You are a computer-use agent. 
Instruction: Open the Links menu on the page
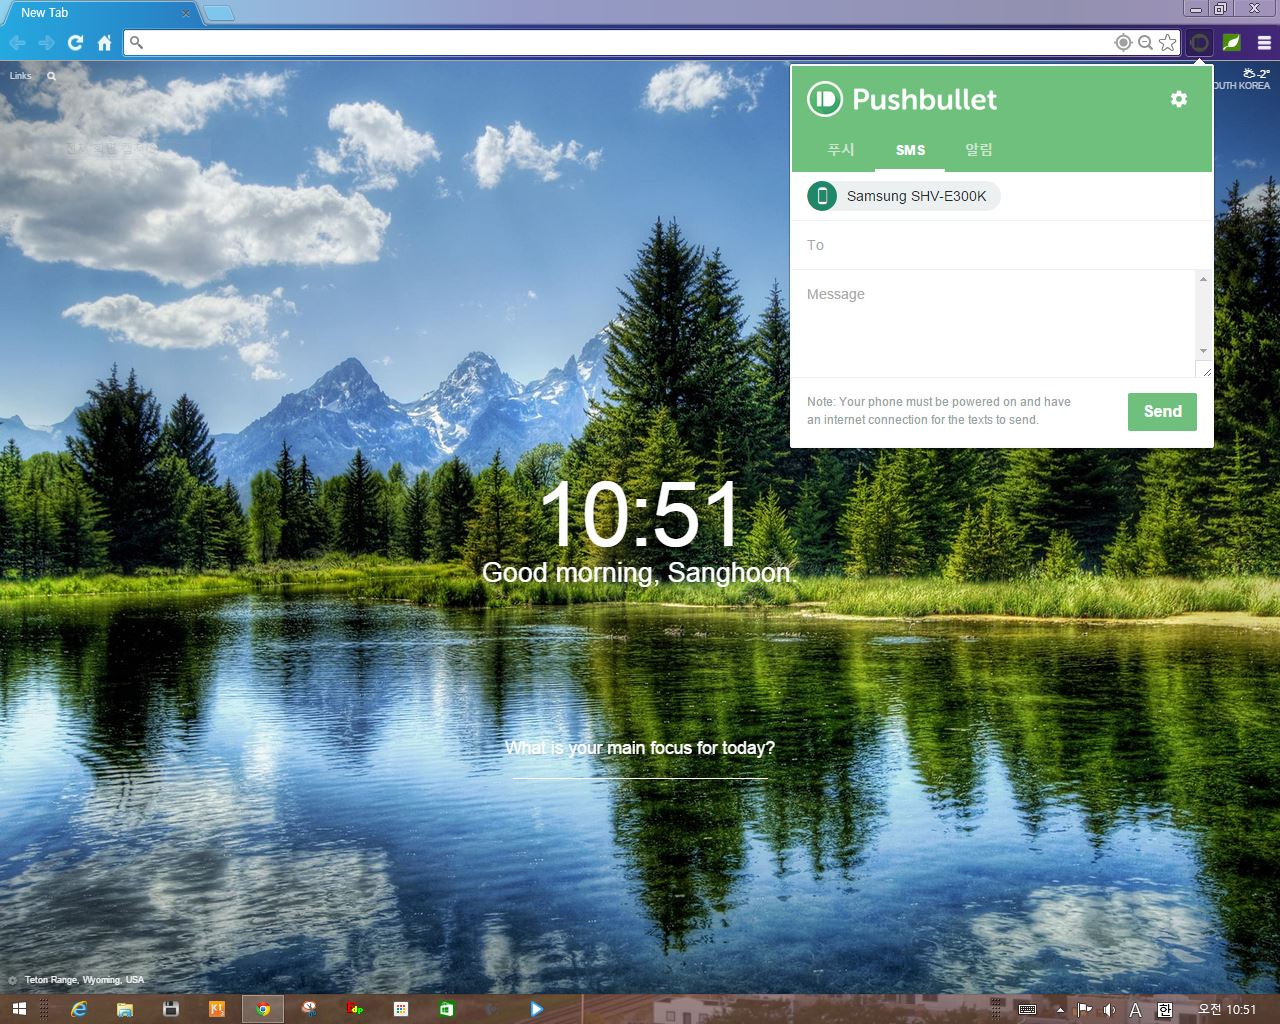20,76
